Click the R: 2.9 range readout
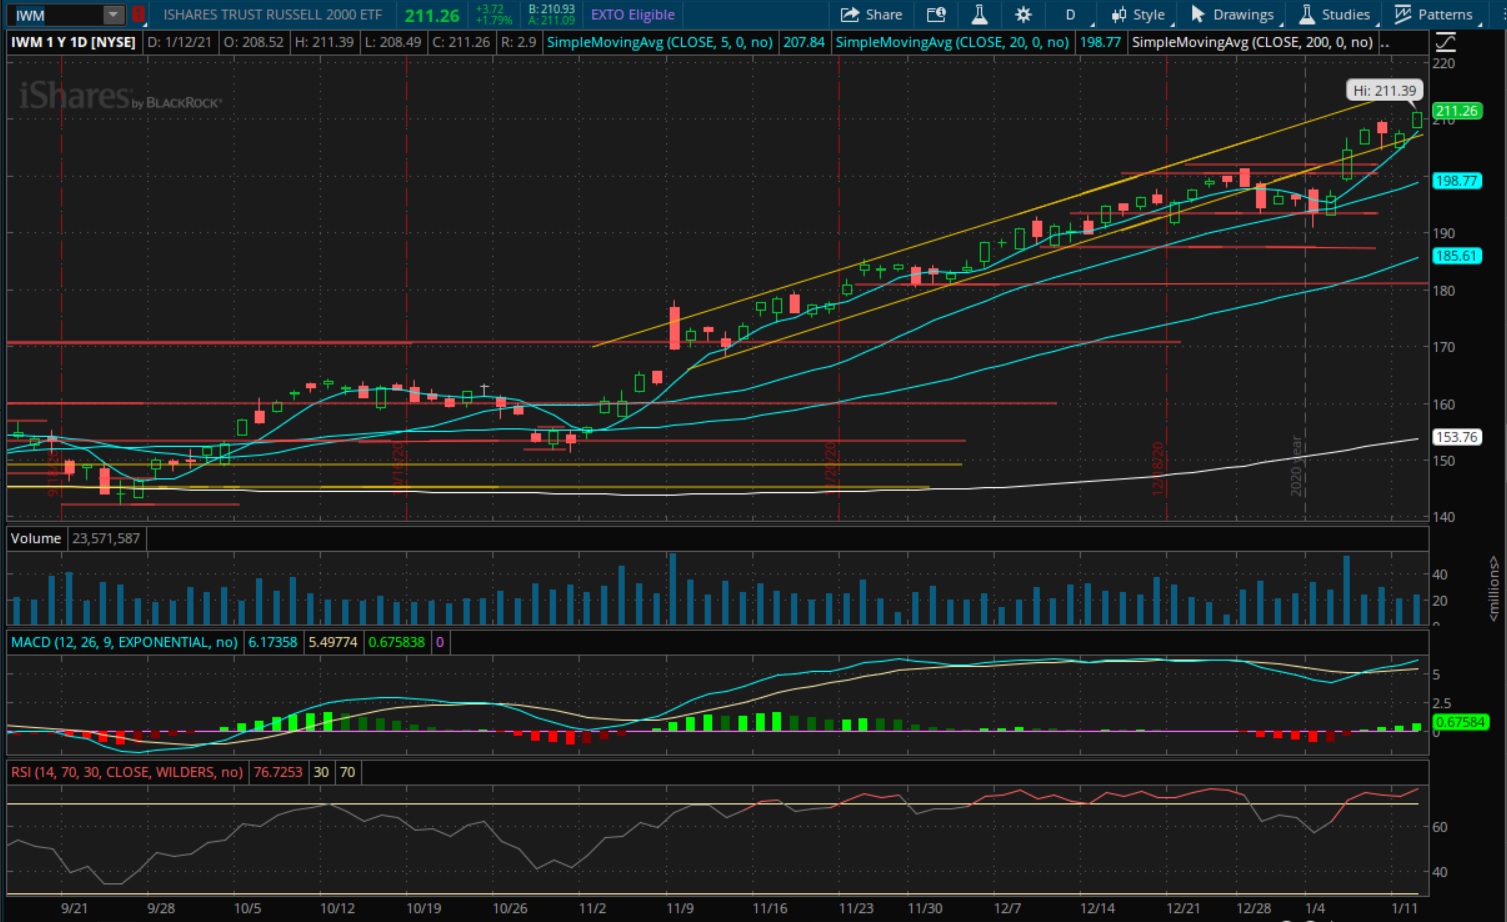This screenshot has height=922, width=1507. (x=519, y=42)
